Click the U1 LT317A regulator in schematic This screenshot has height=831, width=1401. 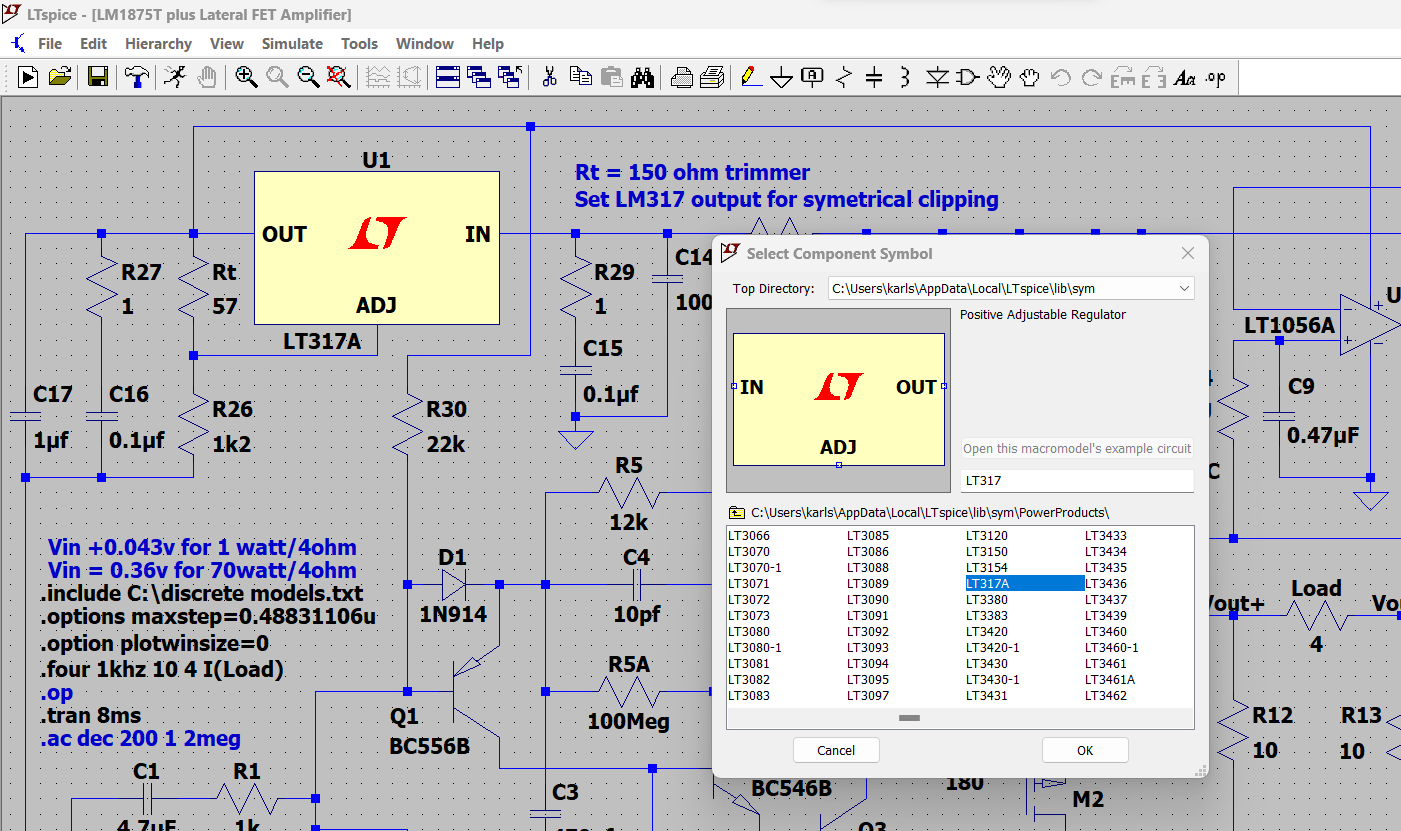376,248
